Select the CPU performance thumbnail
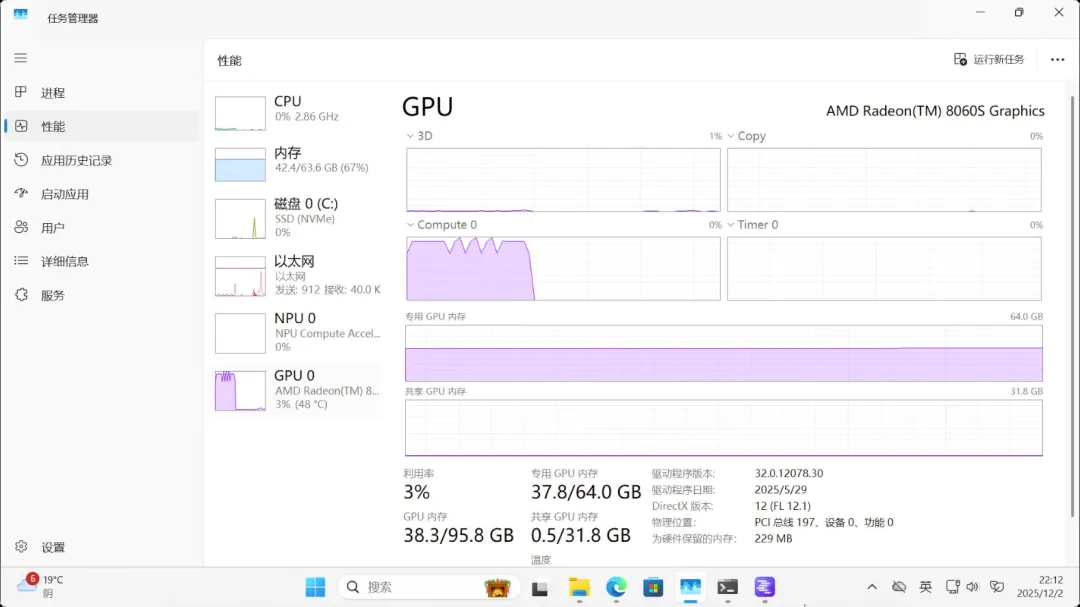The height and width of the screenshot is (607, 1080). [x=297, y=114]
